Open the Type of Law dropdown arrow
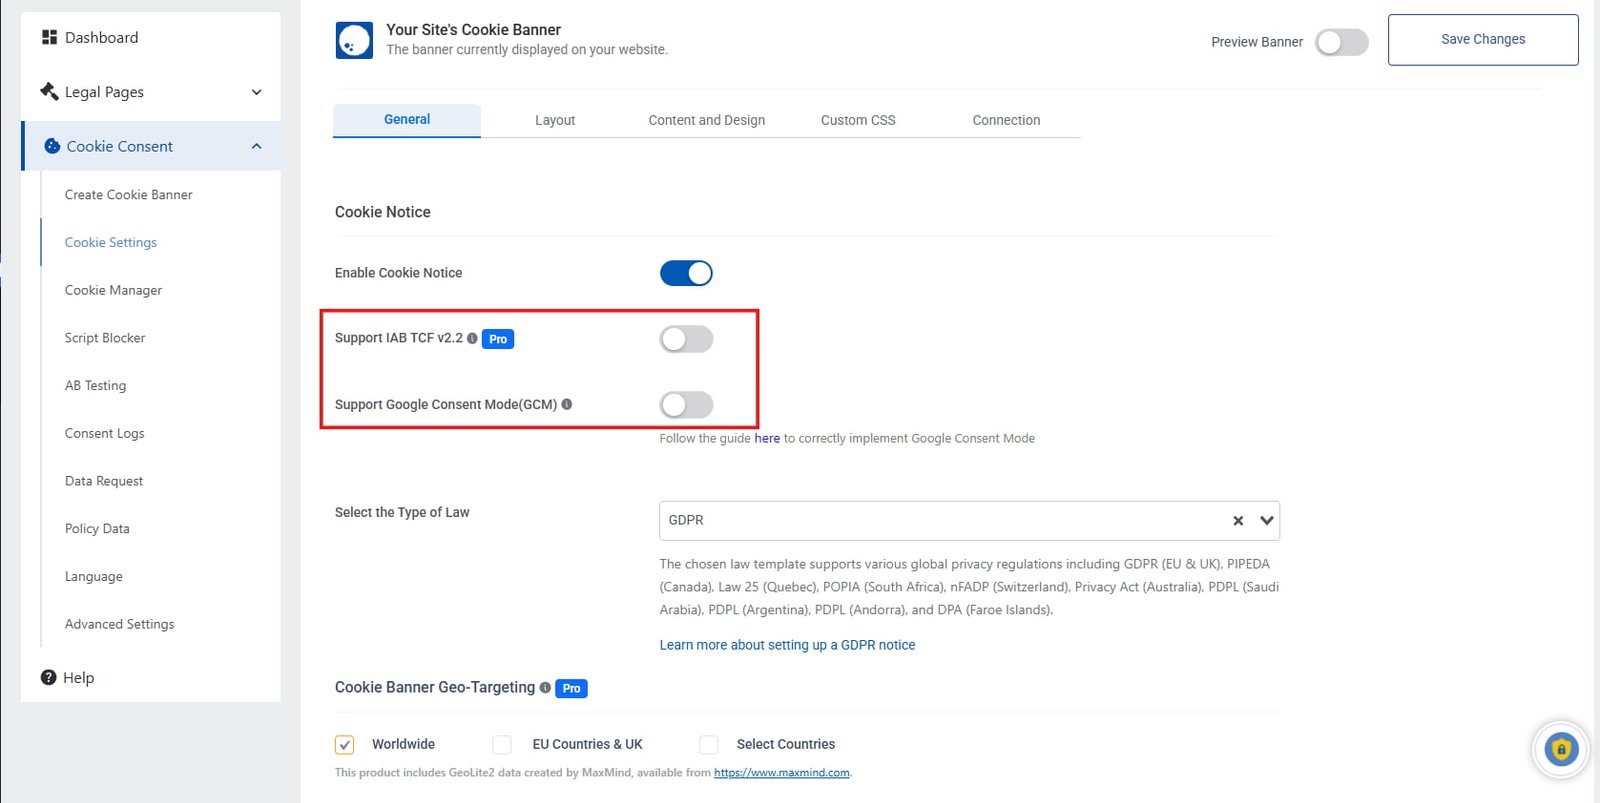Image resolution: width=1600 pixels, height=803 pixels. (1266, 520)
